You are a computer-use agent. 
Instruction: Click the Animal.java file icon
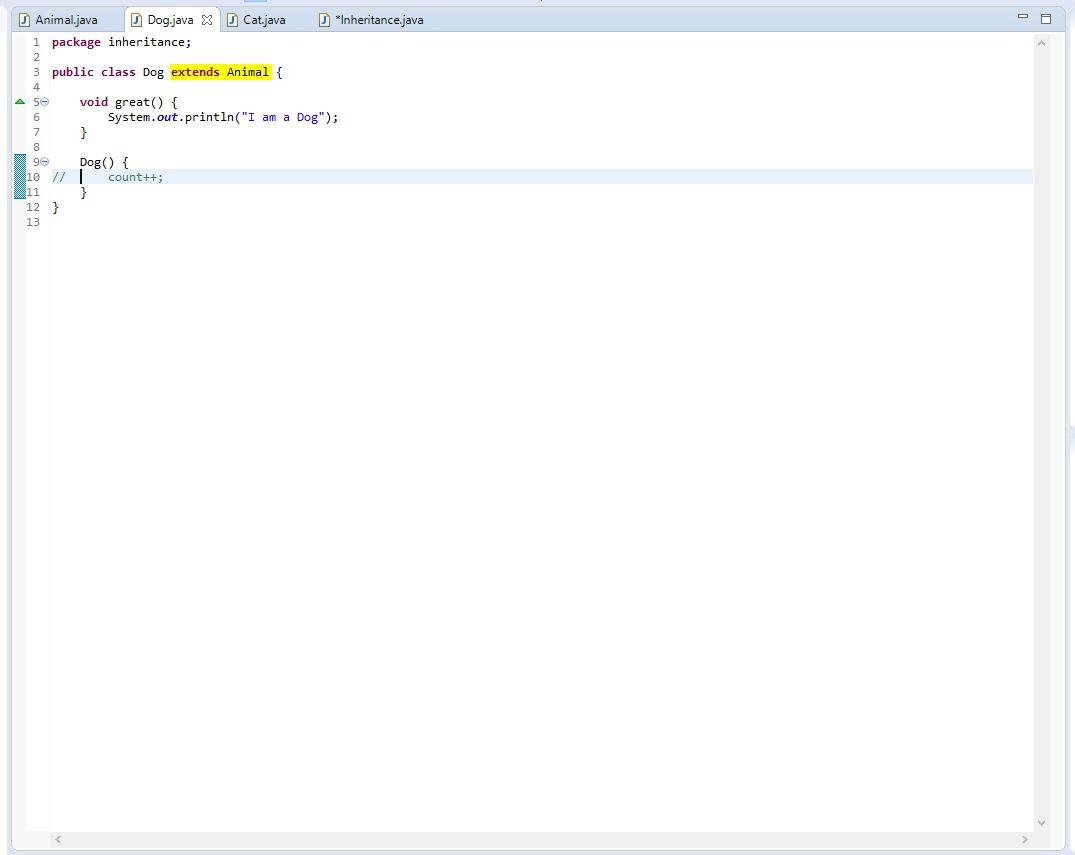pos(24,20)
